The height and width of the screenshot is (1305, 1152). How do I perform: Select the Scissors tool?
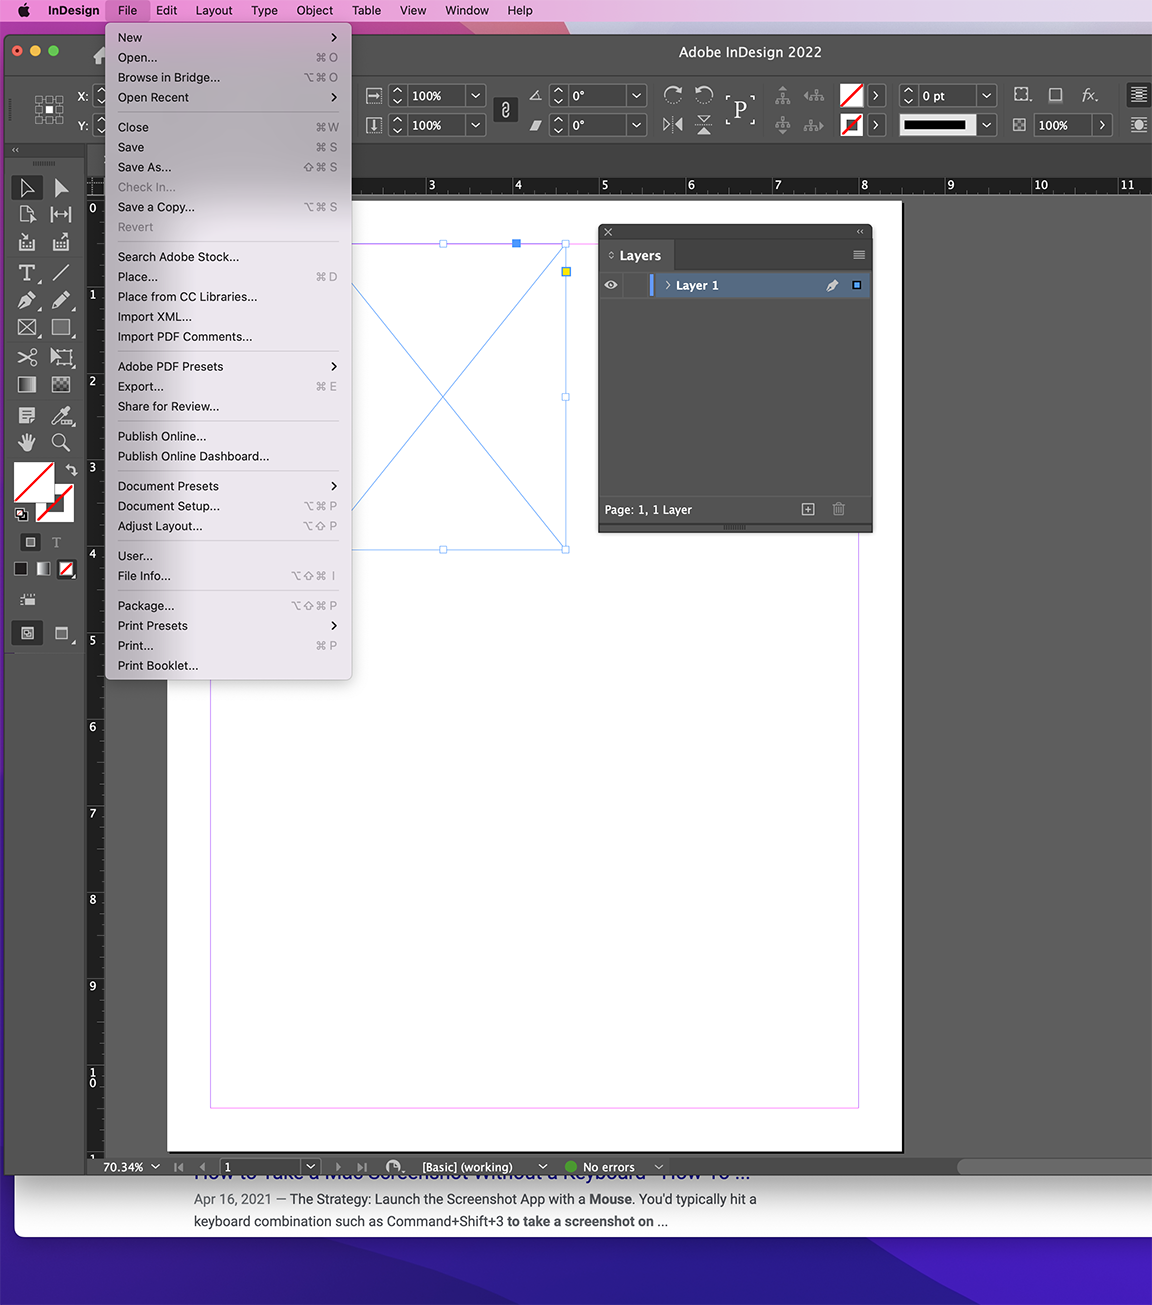tap(26, 357)
